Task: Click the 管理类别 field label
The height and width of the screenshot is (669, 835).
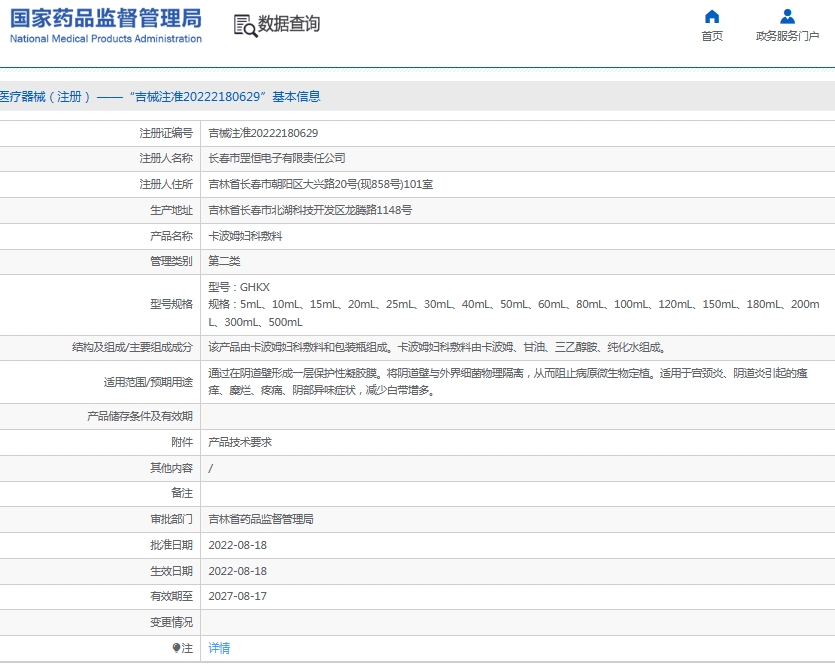Action: [171, 261]
